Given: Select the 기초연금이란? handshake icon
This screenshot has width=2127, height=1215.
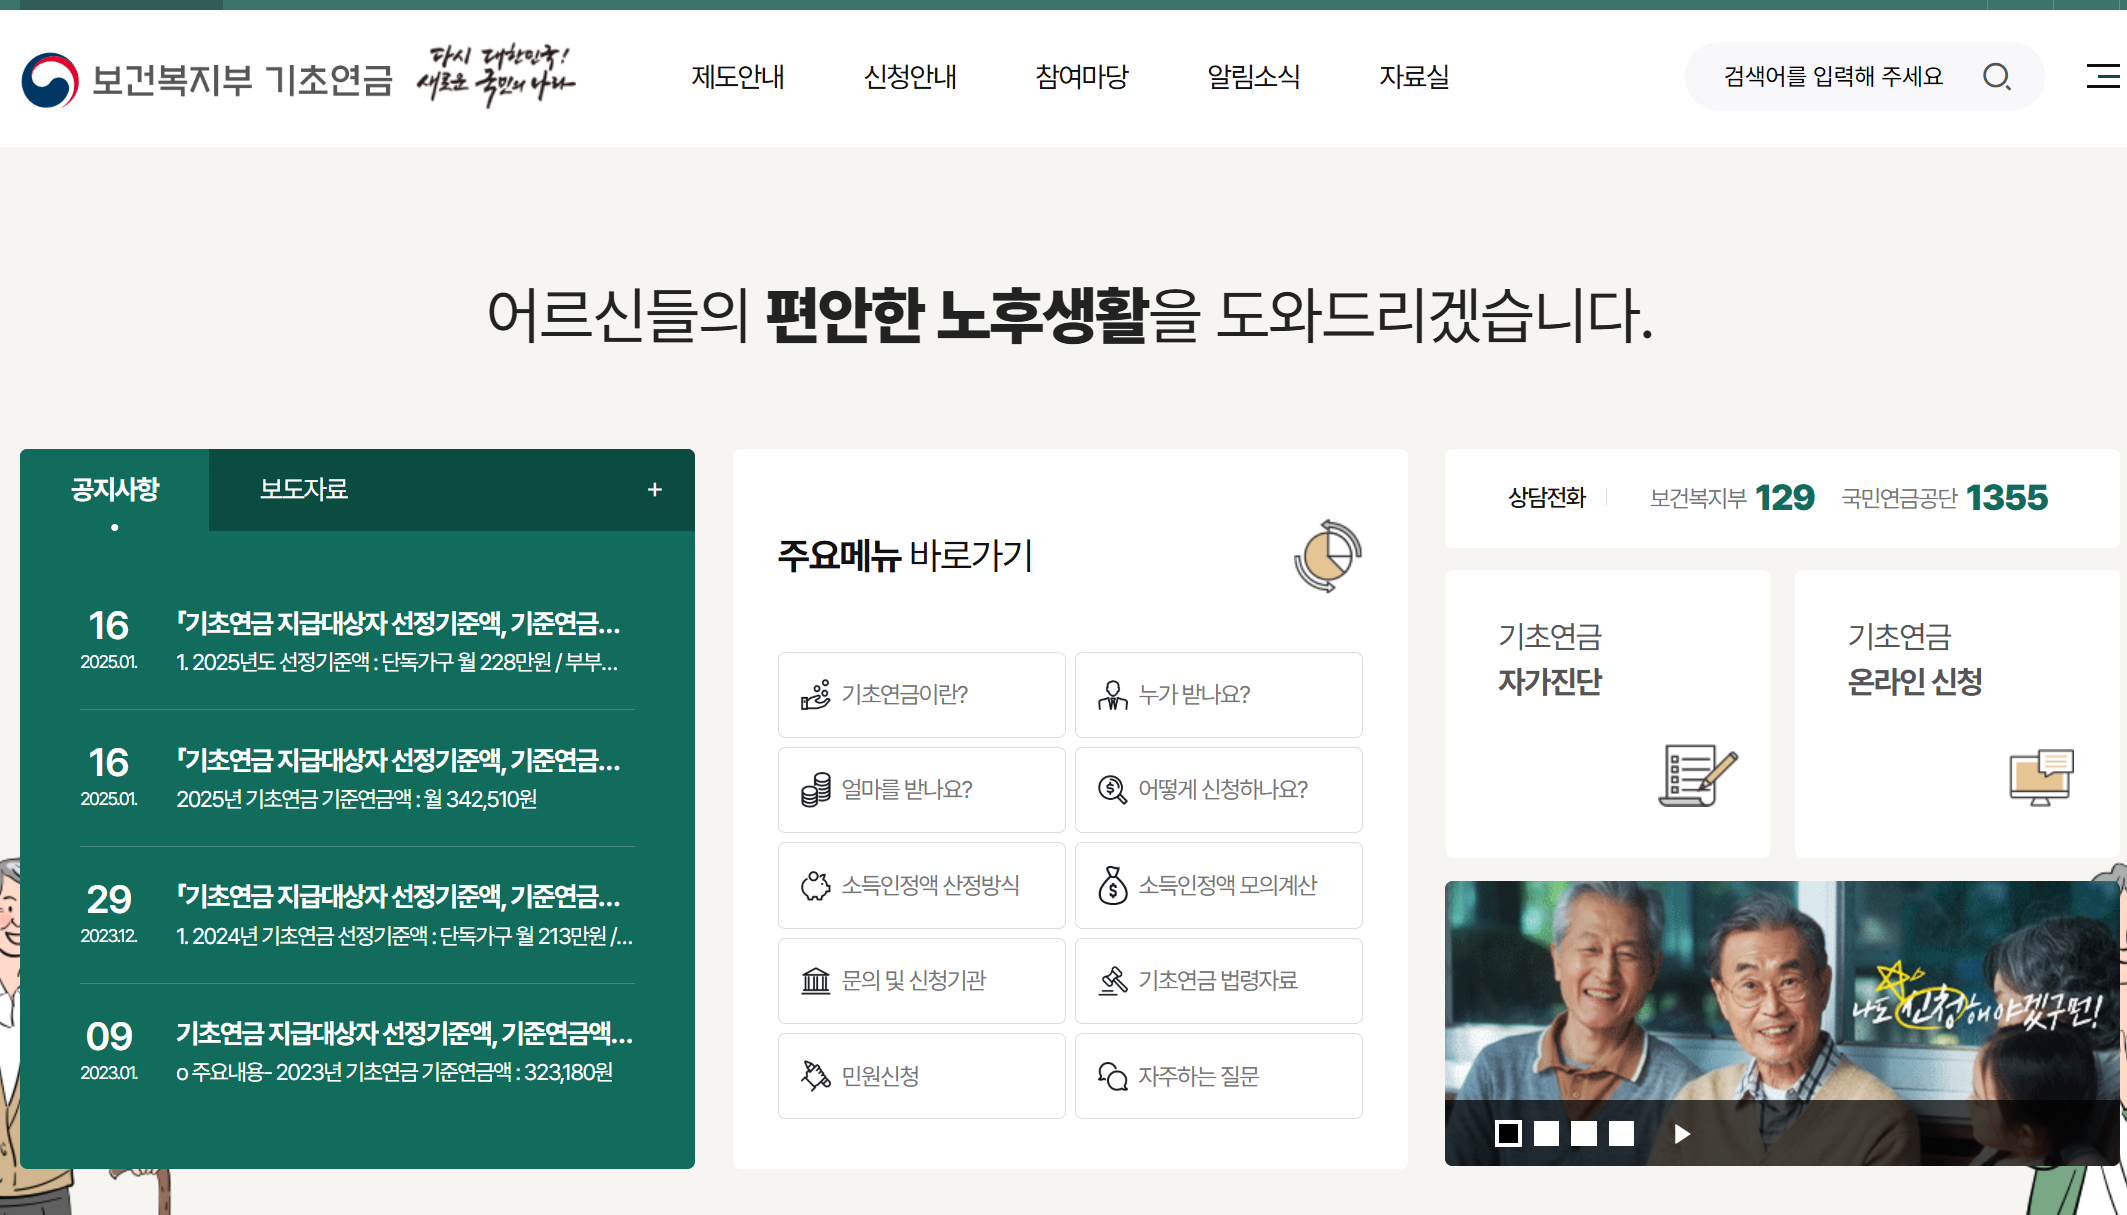Looking at the screenshot, I should click(816, 694).
